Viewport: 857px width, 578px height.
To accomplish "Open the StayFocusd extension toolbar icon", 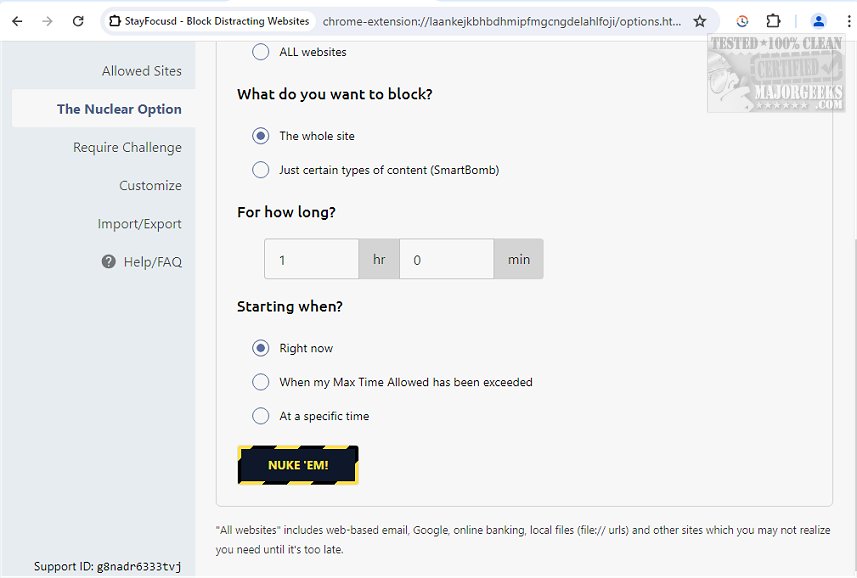I will (x=742, y=21).
